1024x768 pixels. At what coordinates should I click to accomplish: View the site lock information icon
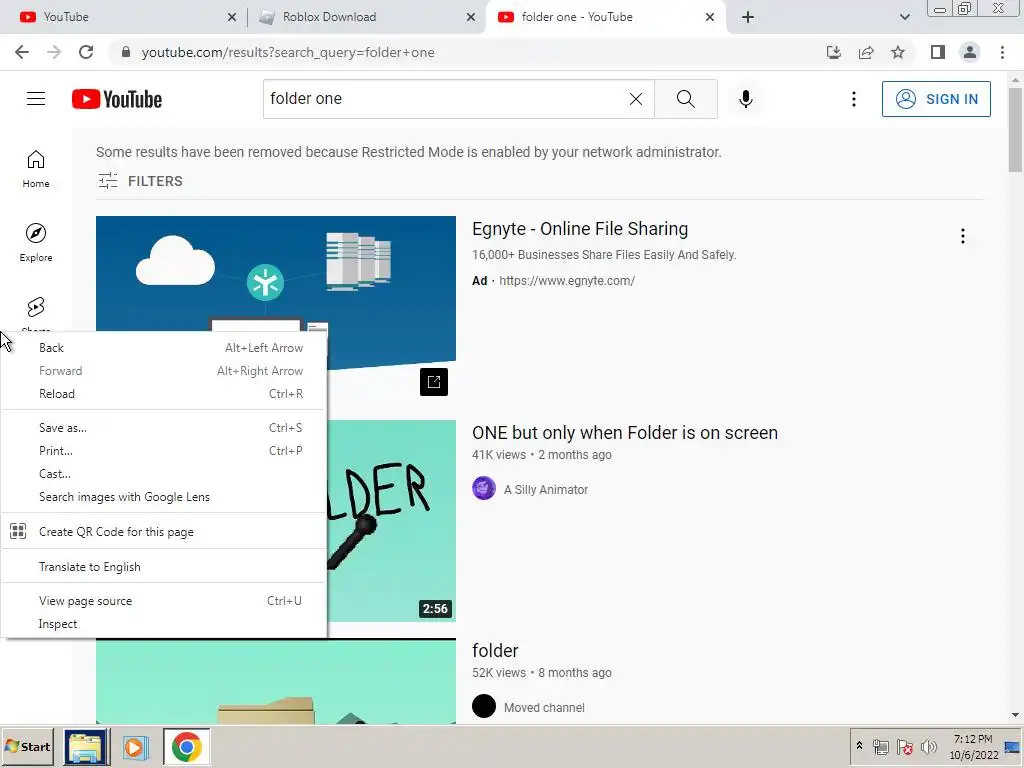[x=126, y=52]
